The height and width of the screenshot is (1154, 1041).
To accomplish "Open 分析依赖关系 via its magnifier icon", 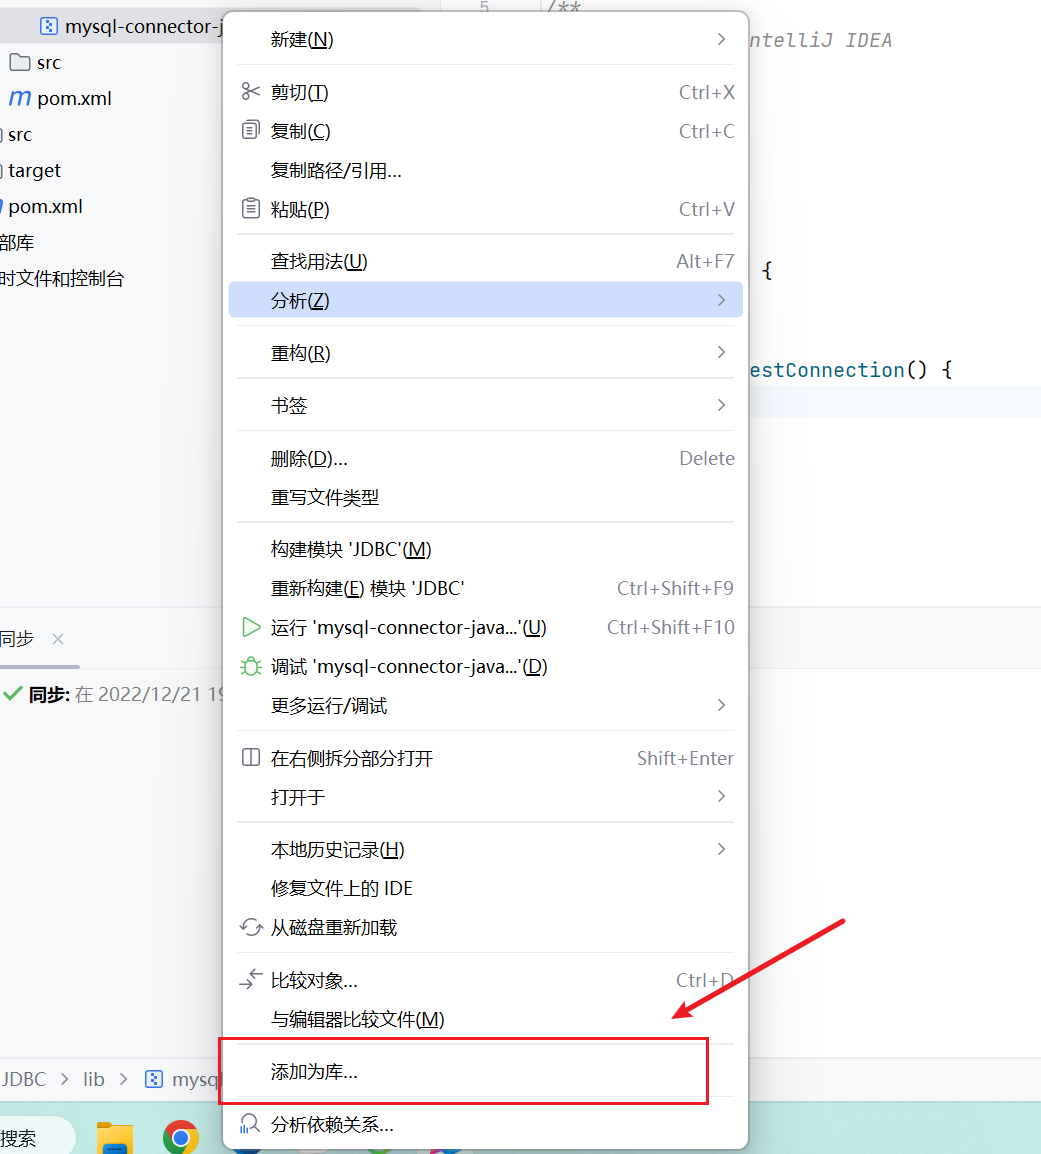I will coord(249,1124).
